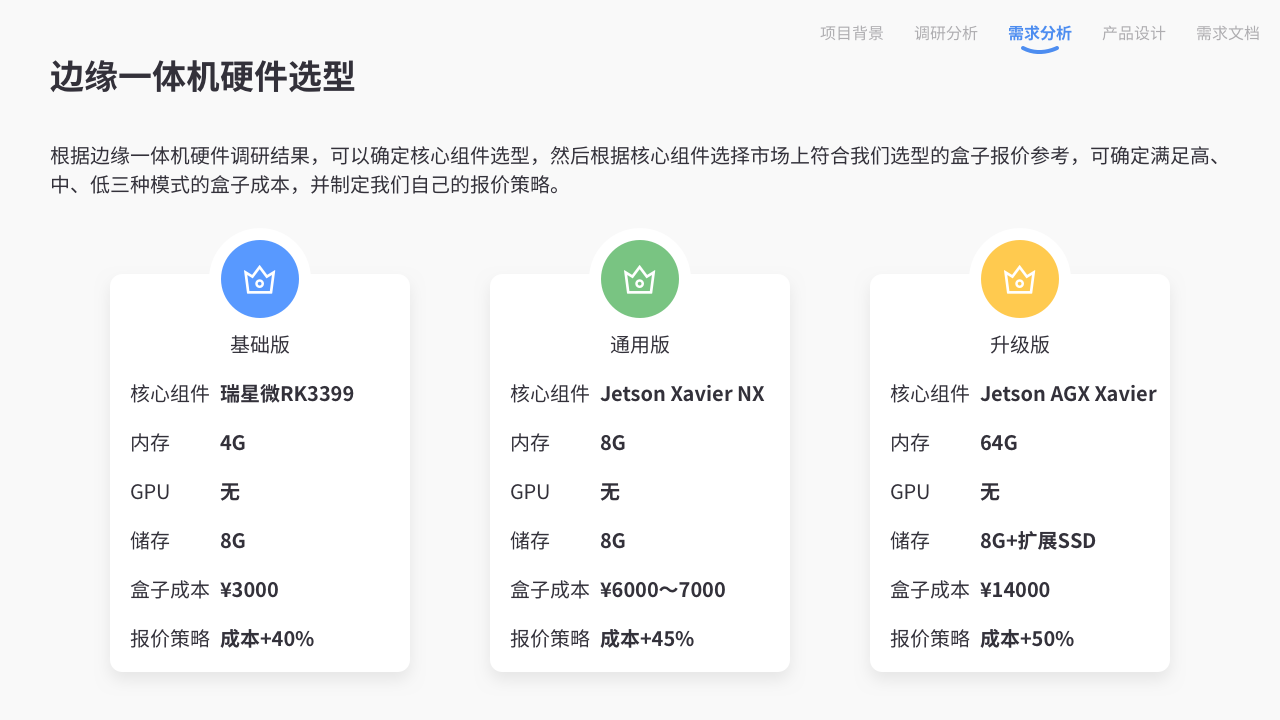Click 内存 label in 升级版 card
This screenshot has height=720, width=1280.
pyautogui.click(x=910, y=443)
